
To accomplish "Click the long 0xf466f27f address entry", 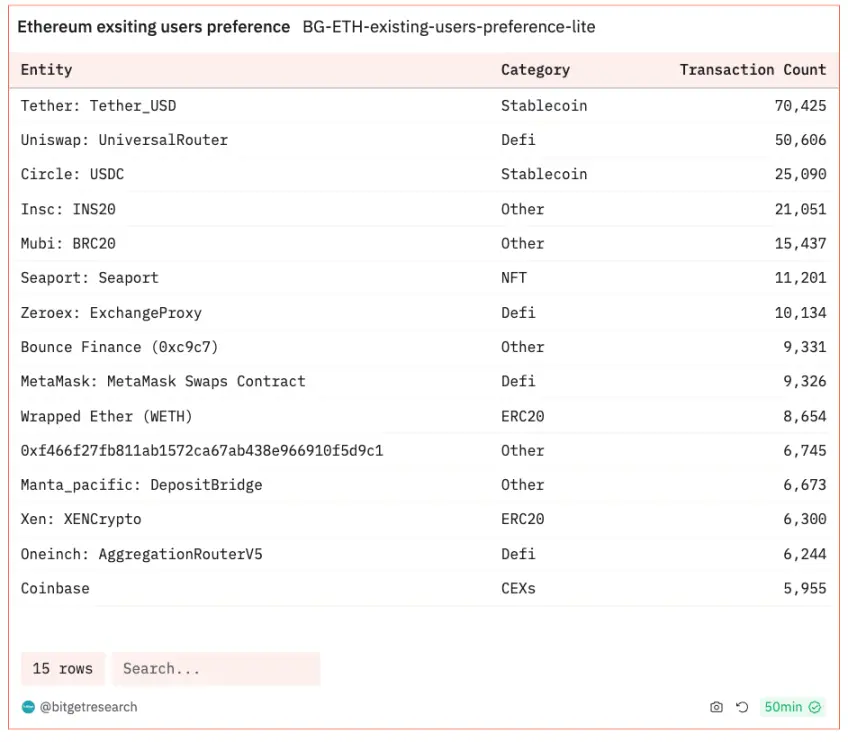I will (x=202, y=450).
